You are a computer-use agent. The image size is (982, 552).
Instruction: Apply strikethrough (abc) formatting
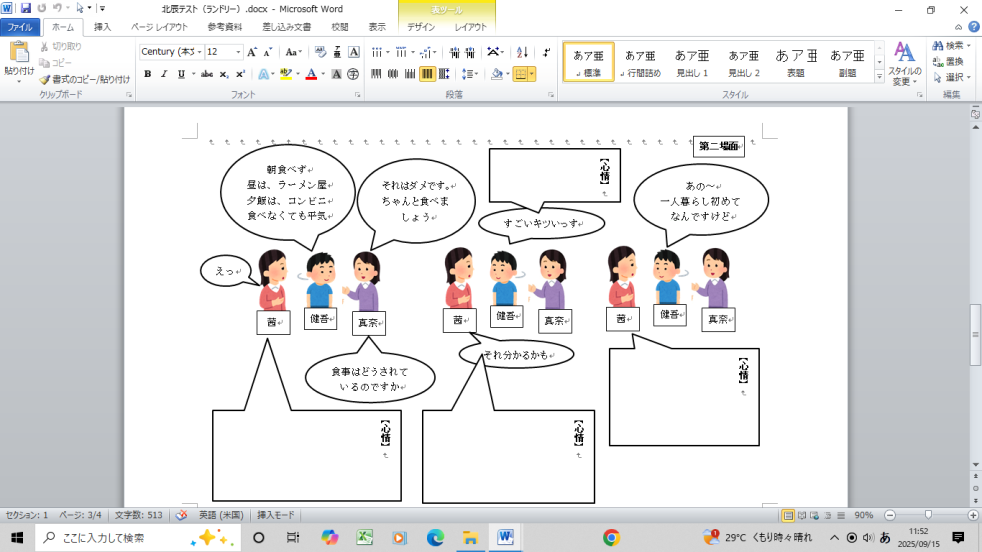(x=207, y=74)
